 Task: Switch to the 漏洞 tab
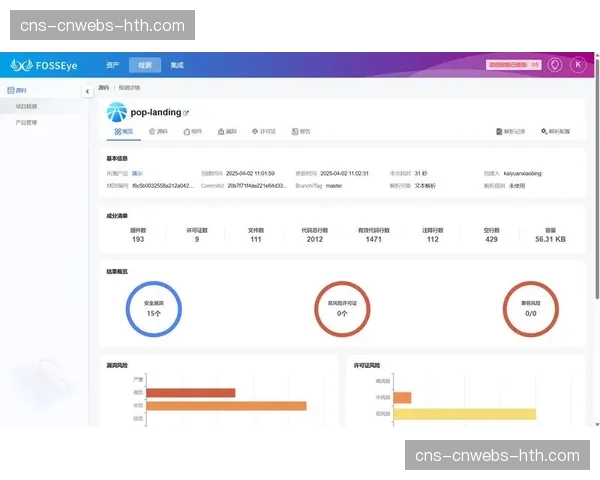click(x=226, y=131)
